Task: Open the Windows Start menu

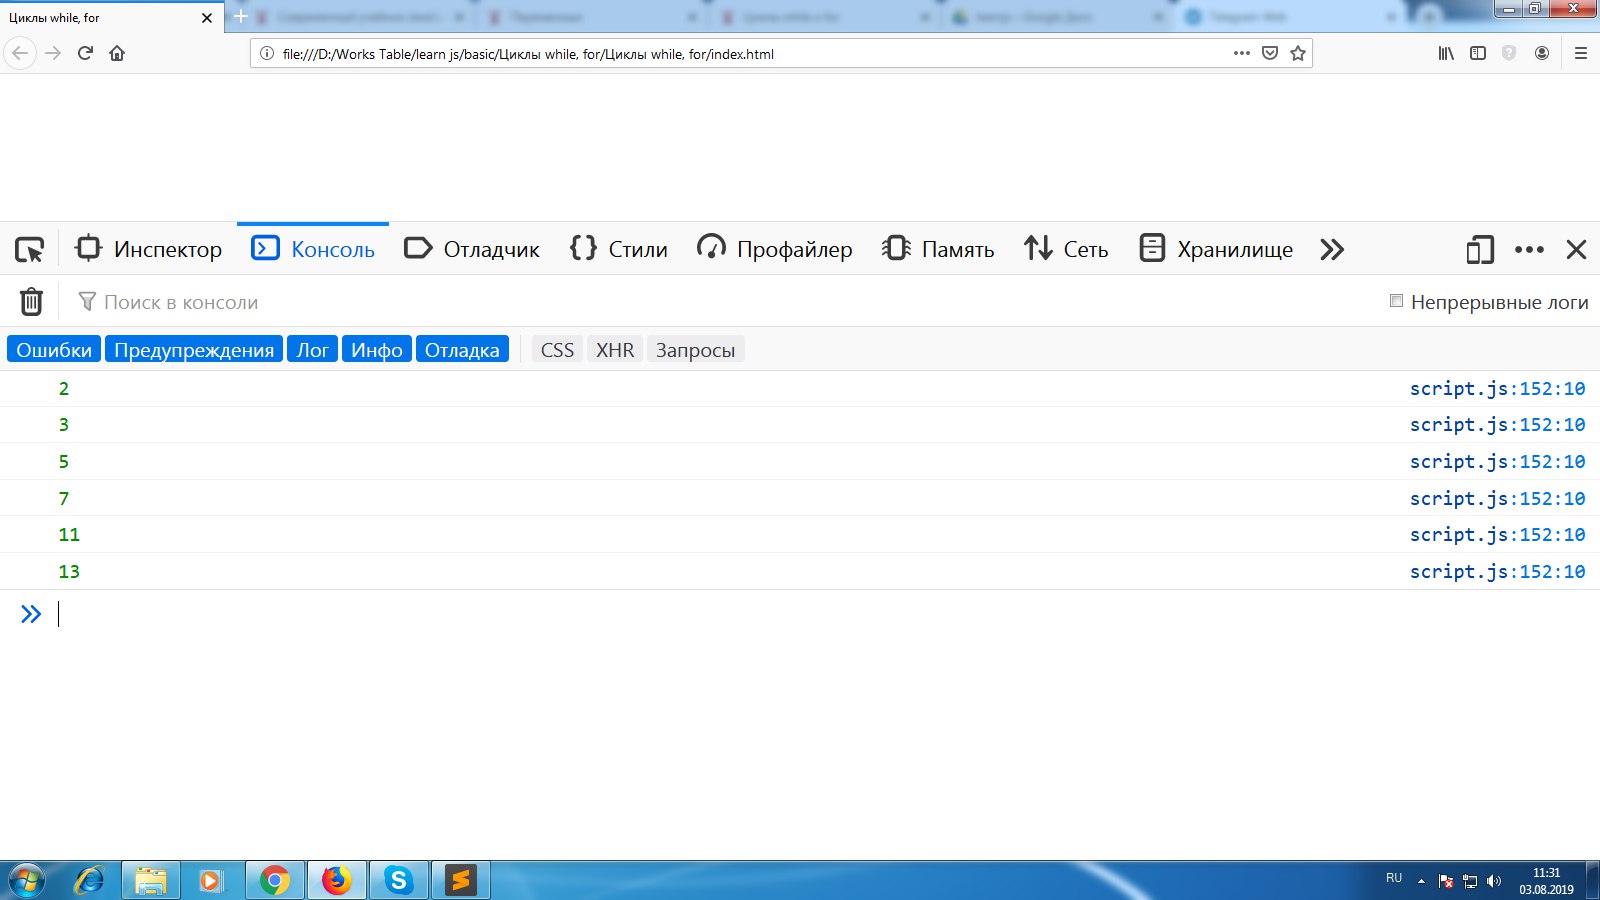Action: (27, 880)
